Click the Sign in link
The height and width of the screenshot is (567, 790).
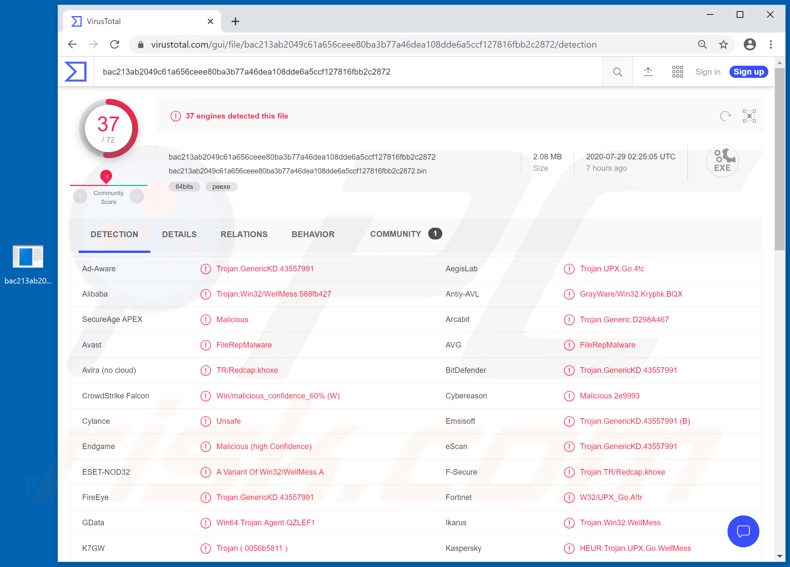[x=708, y=72]
